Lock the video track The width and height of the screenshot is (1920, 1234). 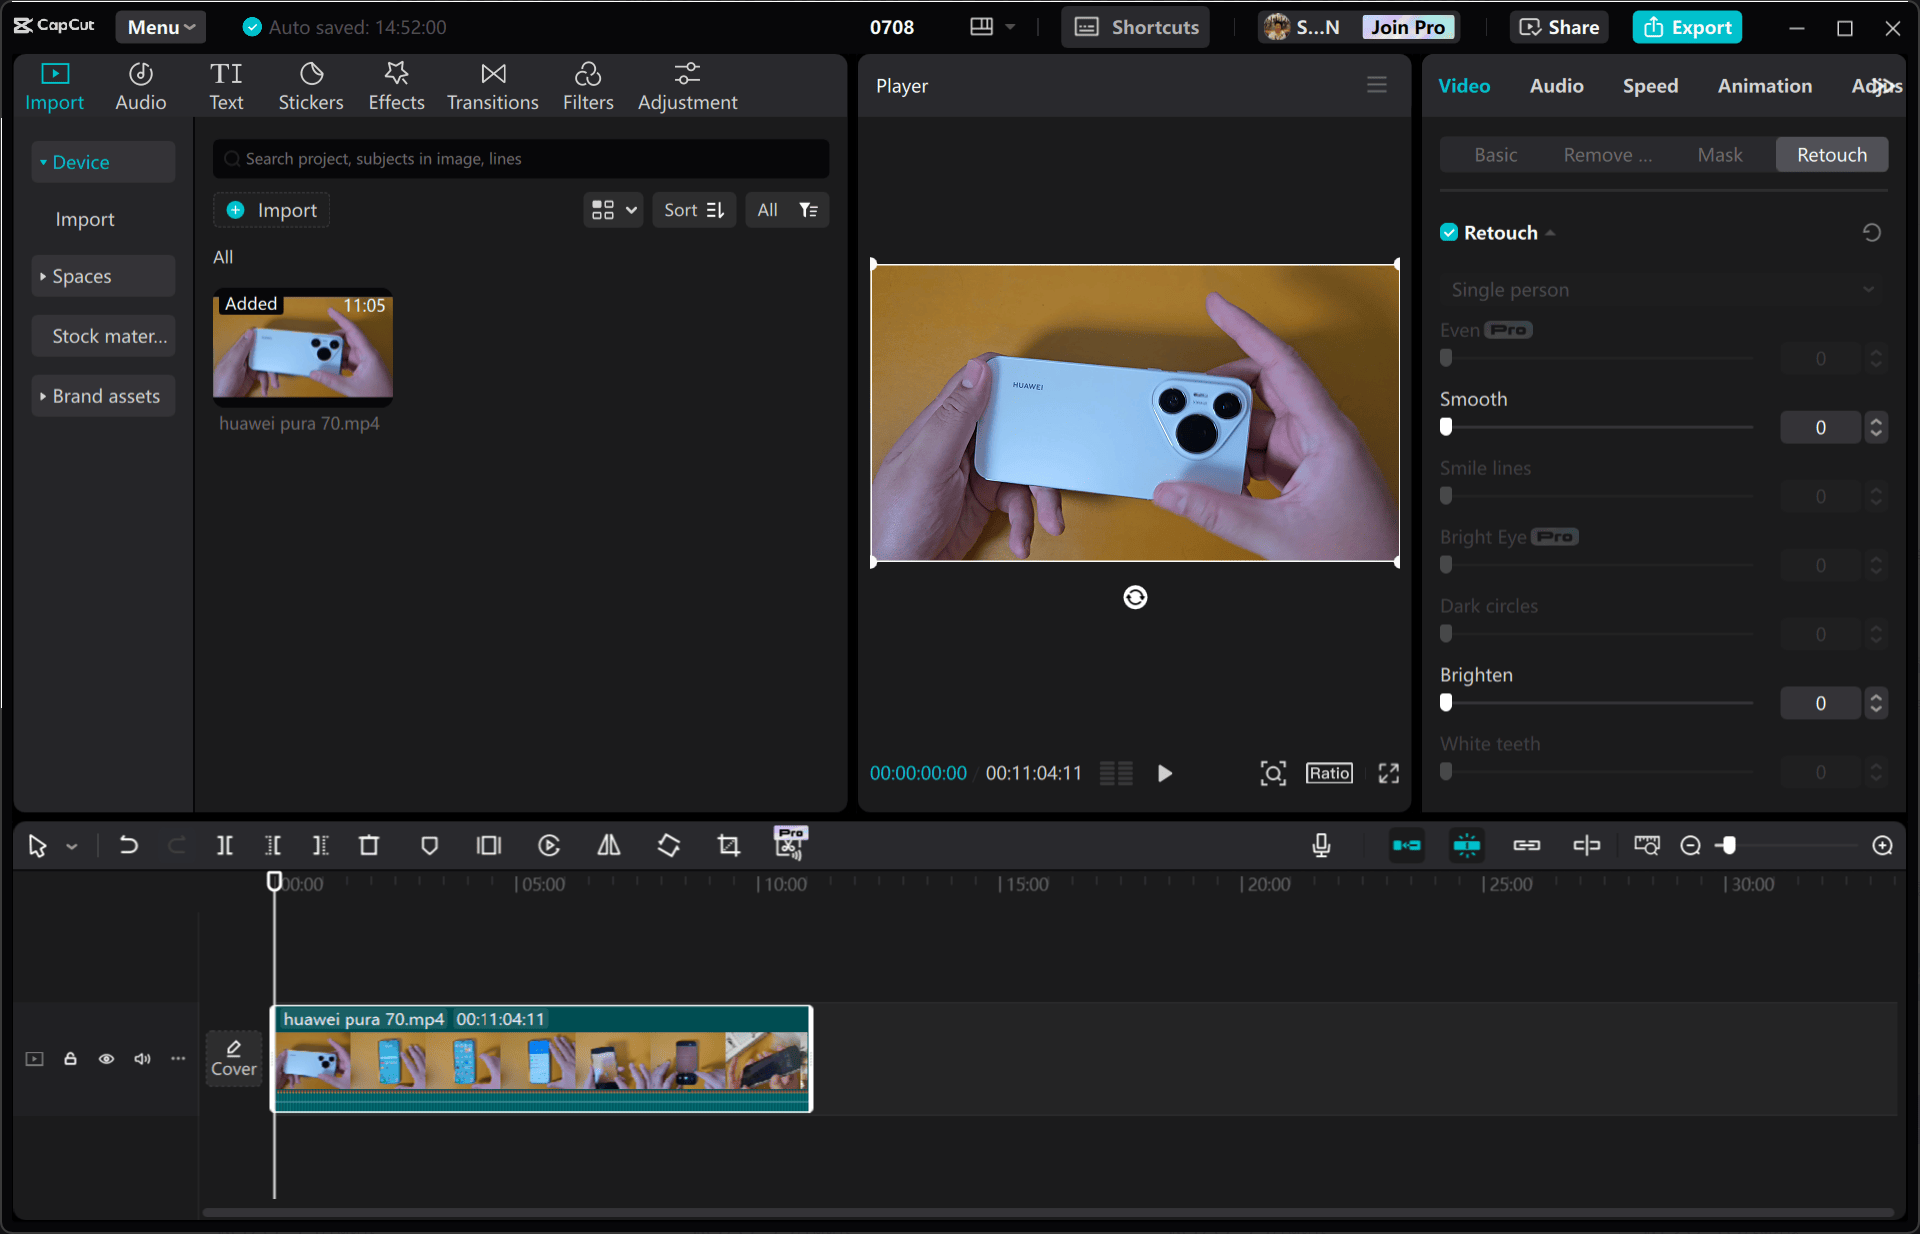[x=70, y=1059]
